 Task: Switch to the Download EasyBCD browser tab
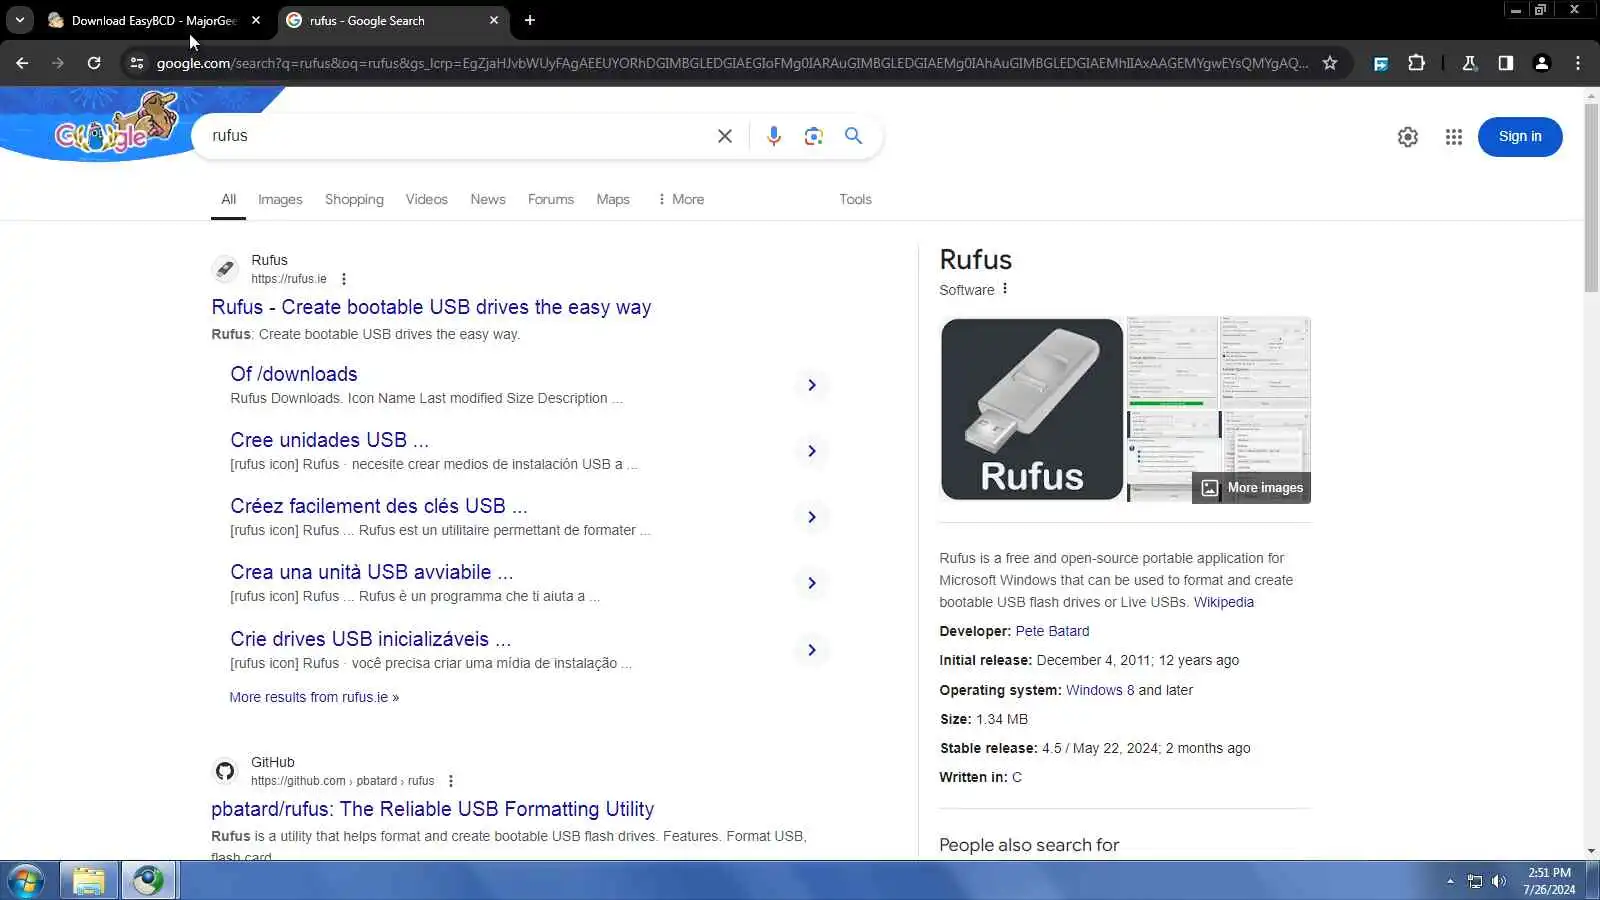154,20
